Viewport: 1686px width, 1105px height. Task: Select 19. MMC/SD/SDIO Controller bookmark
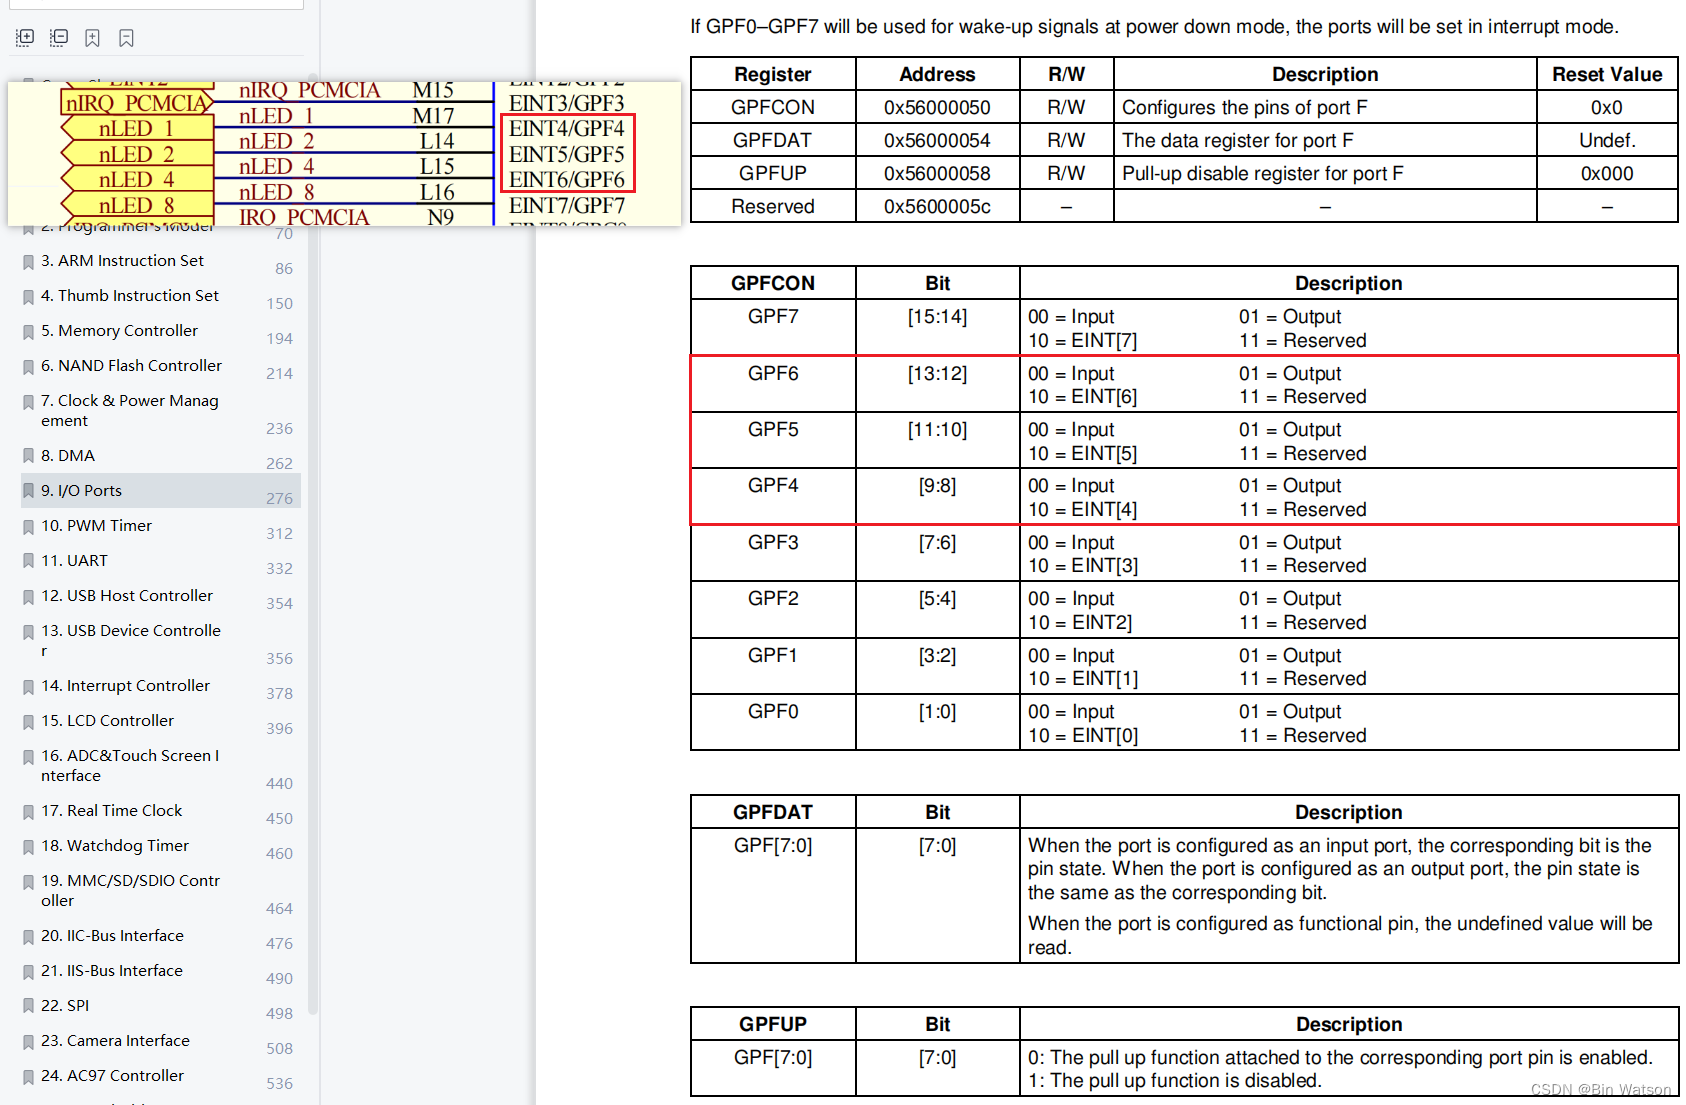point(130,890)
